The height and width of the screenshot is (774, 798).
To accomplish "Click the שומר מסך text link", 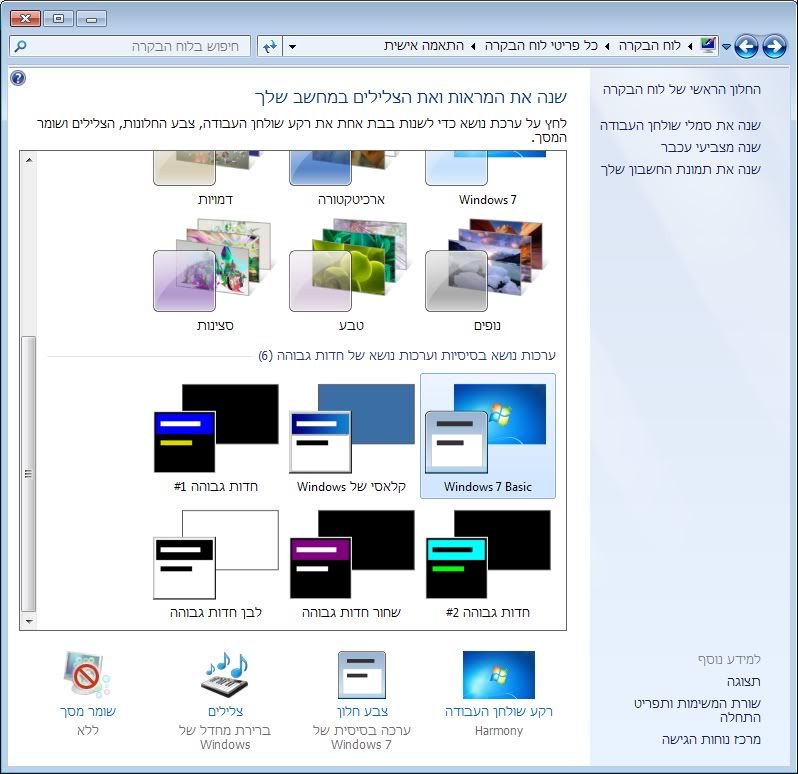I will tap(88, 711).
